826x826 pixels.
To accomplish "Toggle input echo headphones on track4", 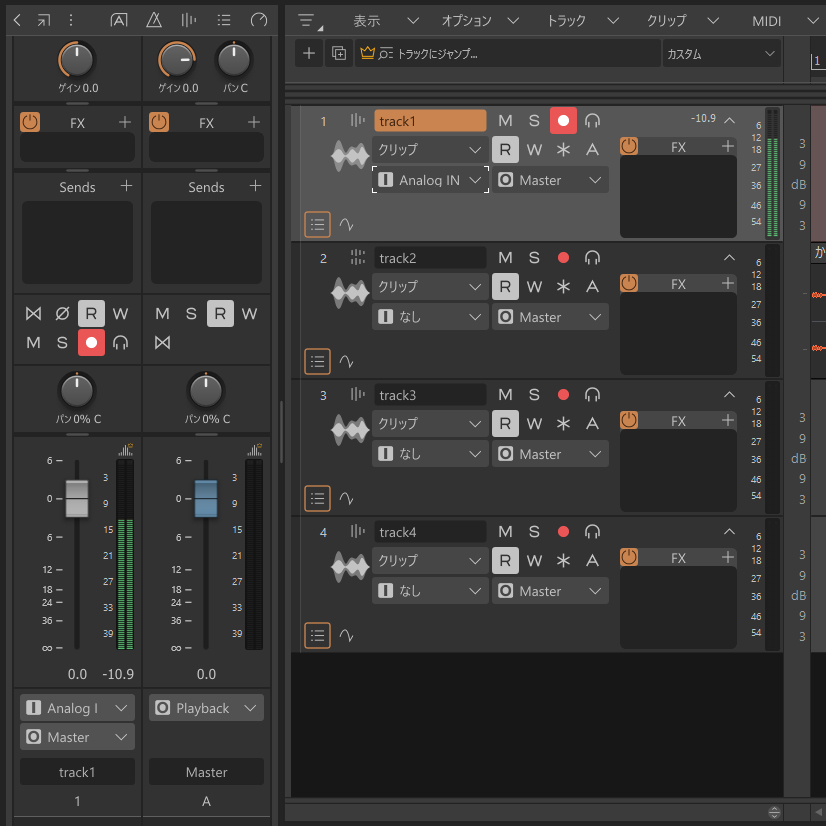I will (592, 532).
